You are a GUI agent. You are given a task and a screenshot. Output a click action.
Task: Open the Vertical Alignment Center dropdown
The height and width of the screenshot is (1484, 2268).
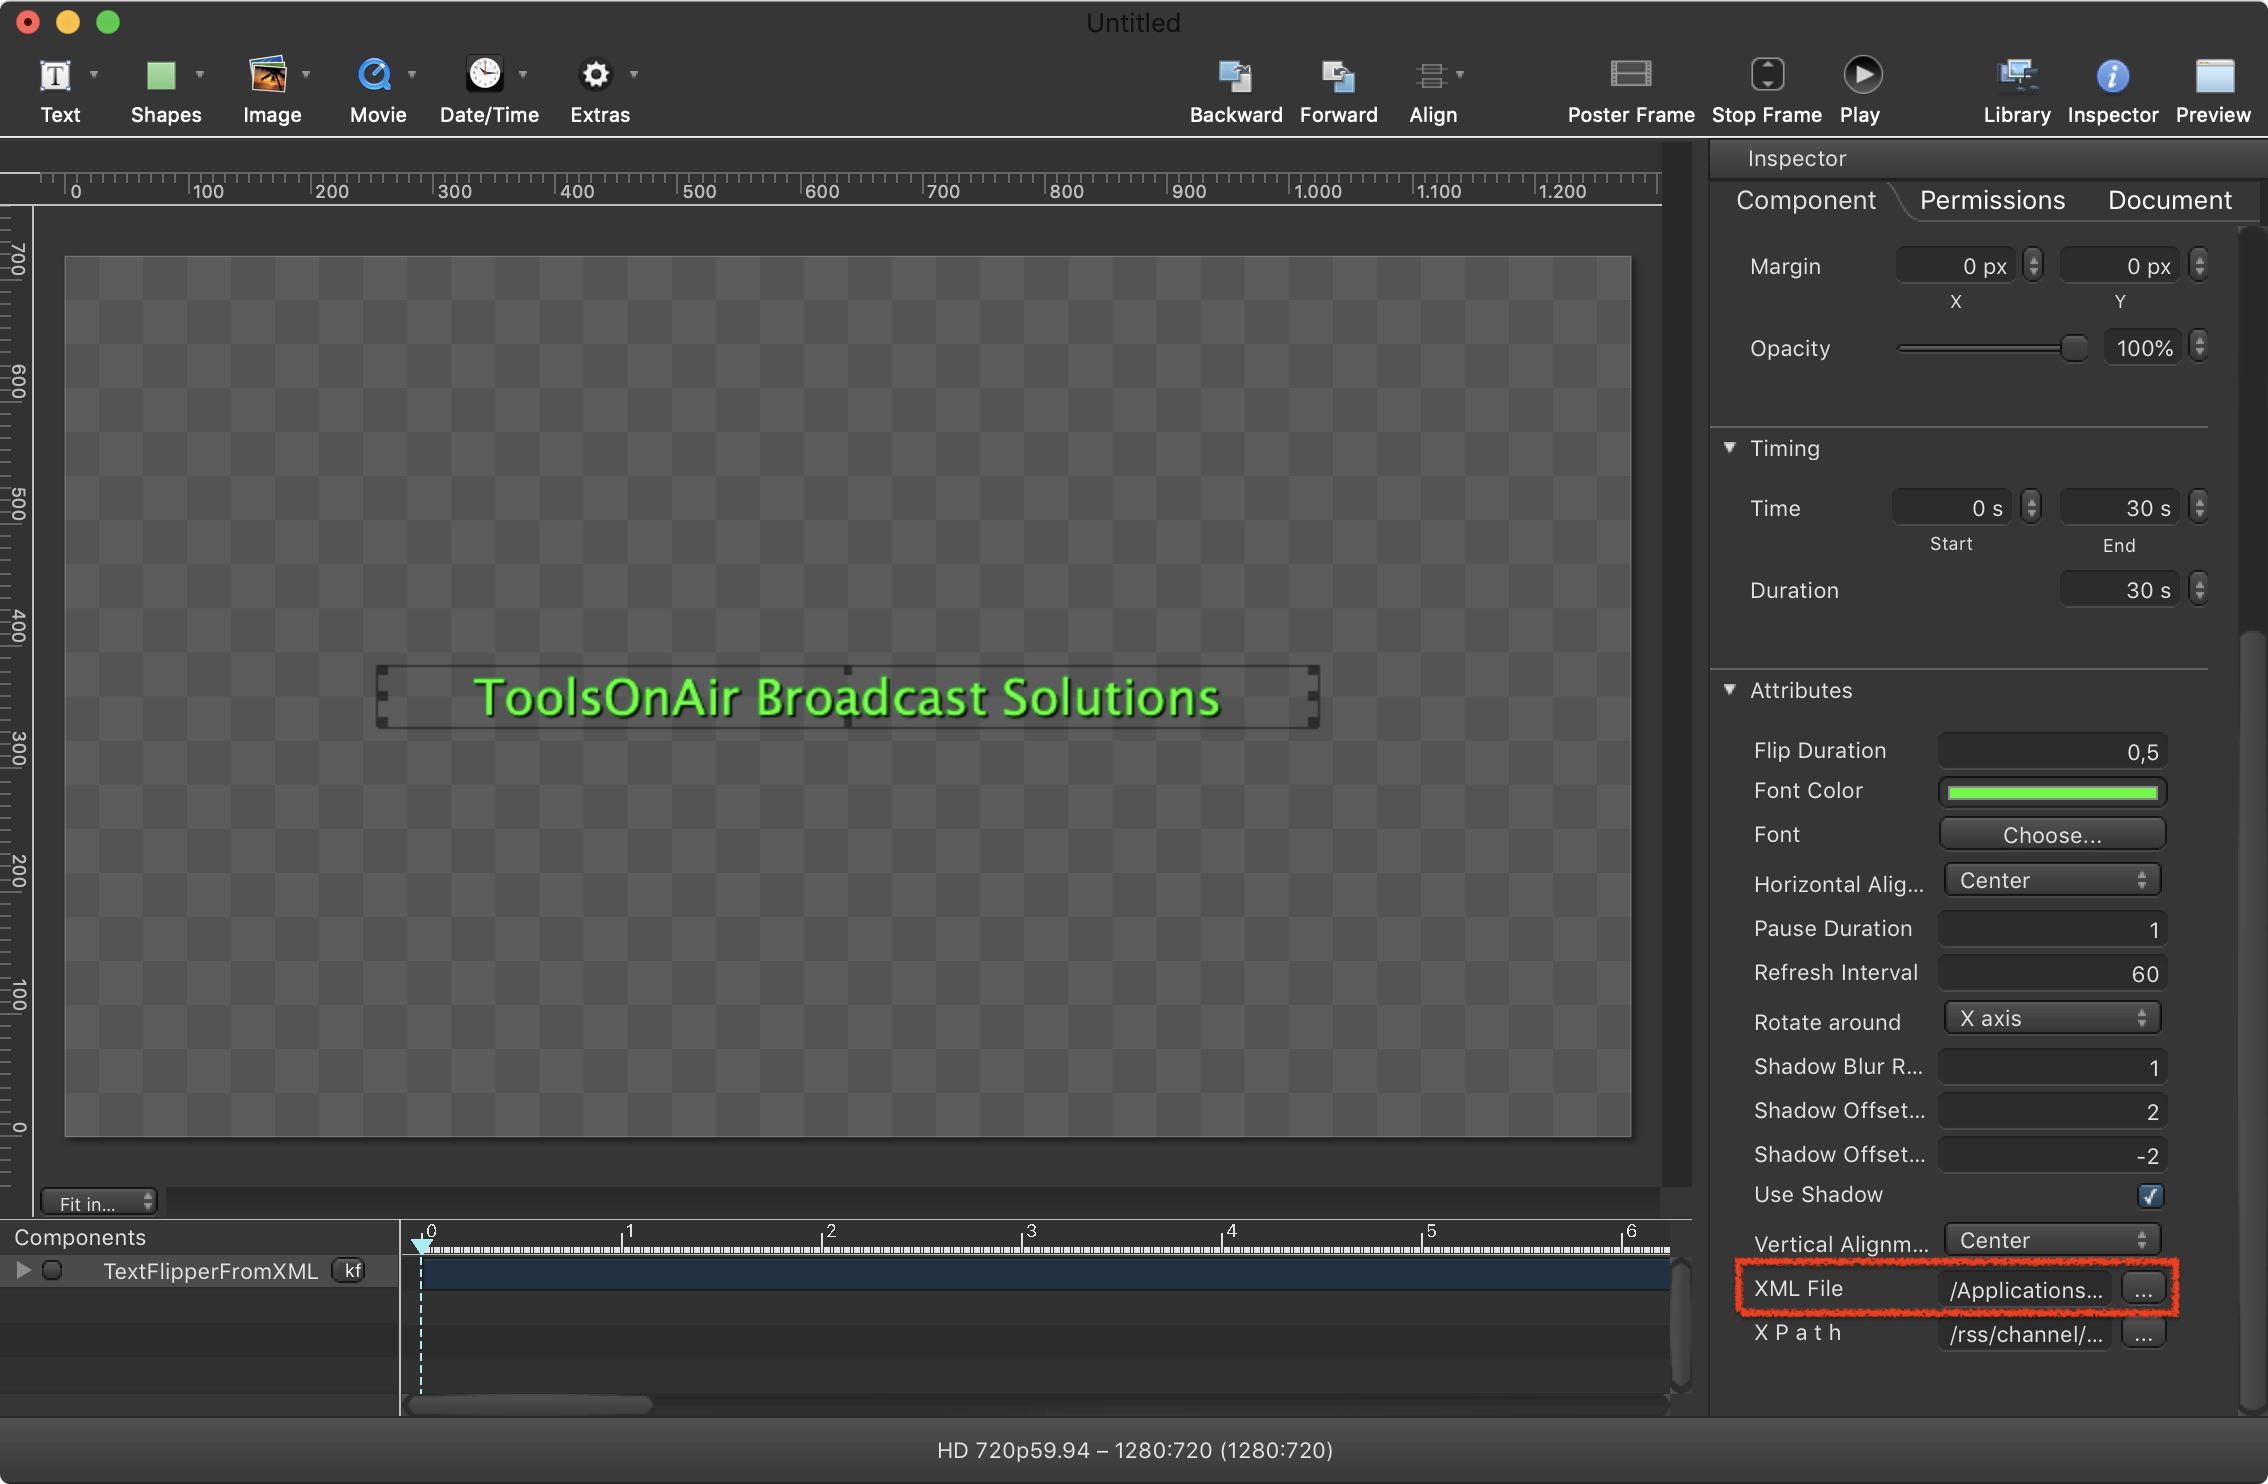click(2052, 1240)
